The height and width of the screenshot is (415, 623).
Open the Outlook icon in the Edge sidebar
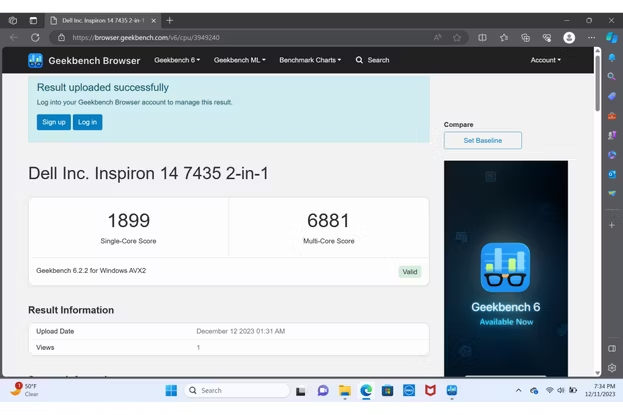(x=612, y=175)
